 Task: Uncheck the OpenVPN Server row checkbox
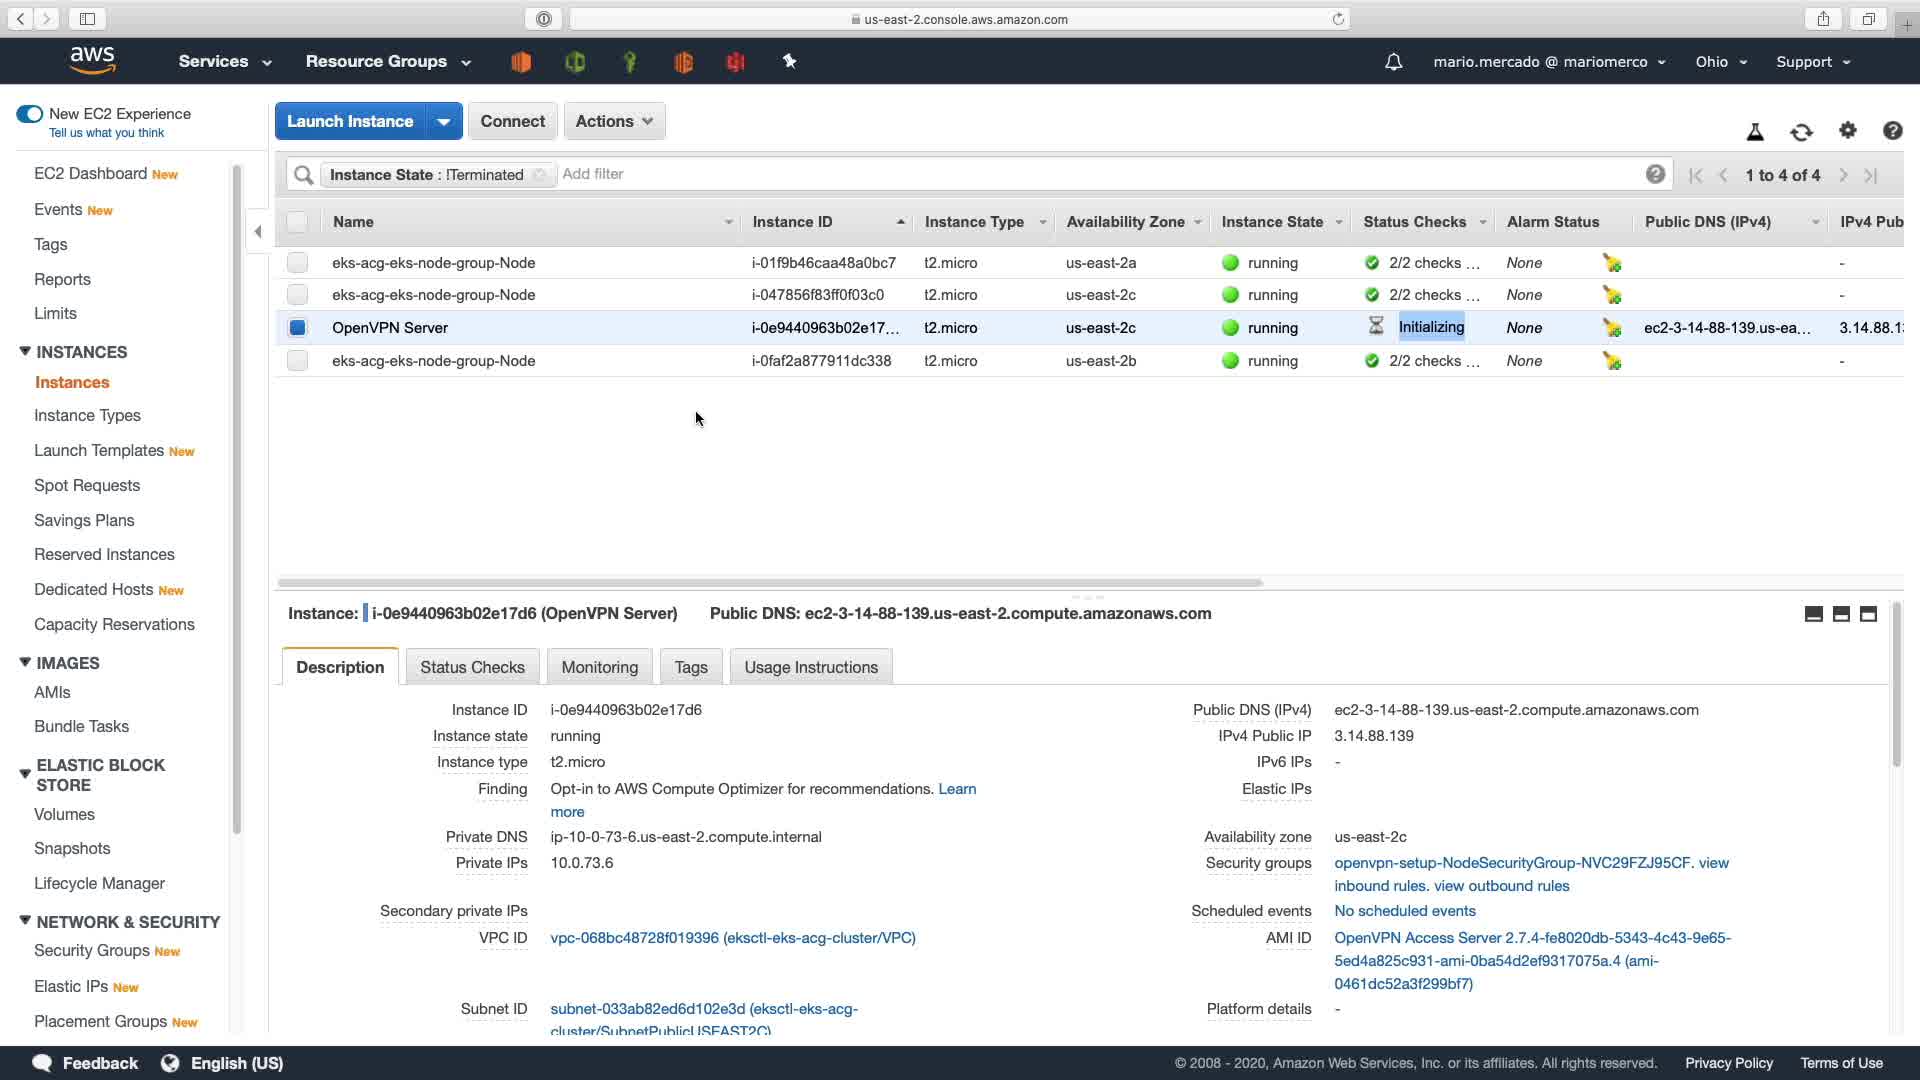297,328
